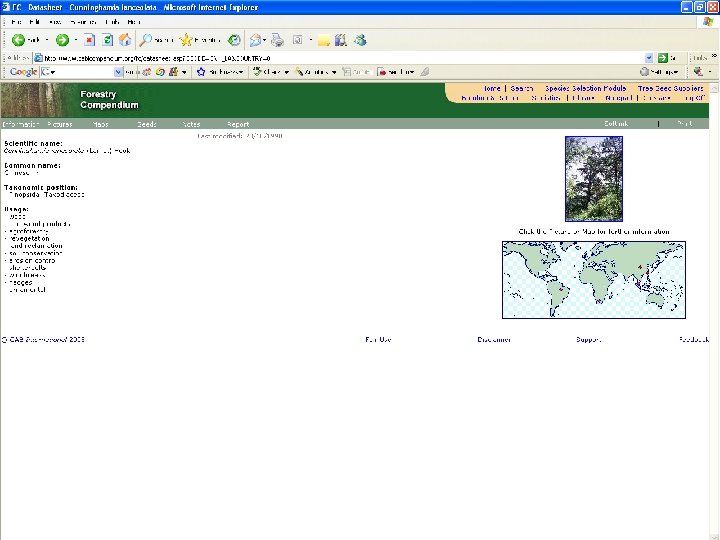Switch to the Report tab
Image resolution: width=720 pixels, height=540 pixels.
238,124
